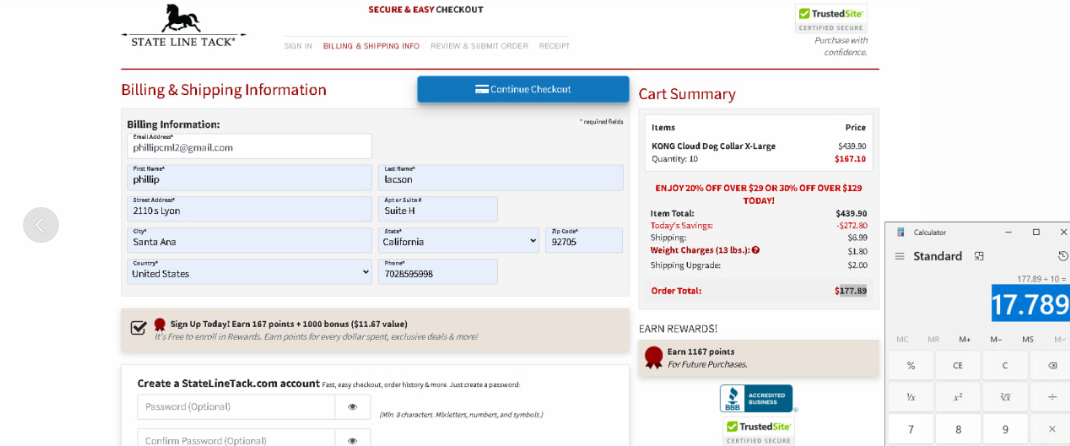Minimize the Calculator window
Image resolution: width=1070 pixels, height=446 pixels.
(x=1009, y=233)
